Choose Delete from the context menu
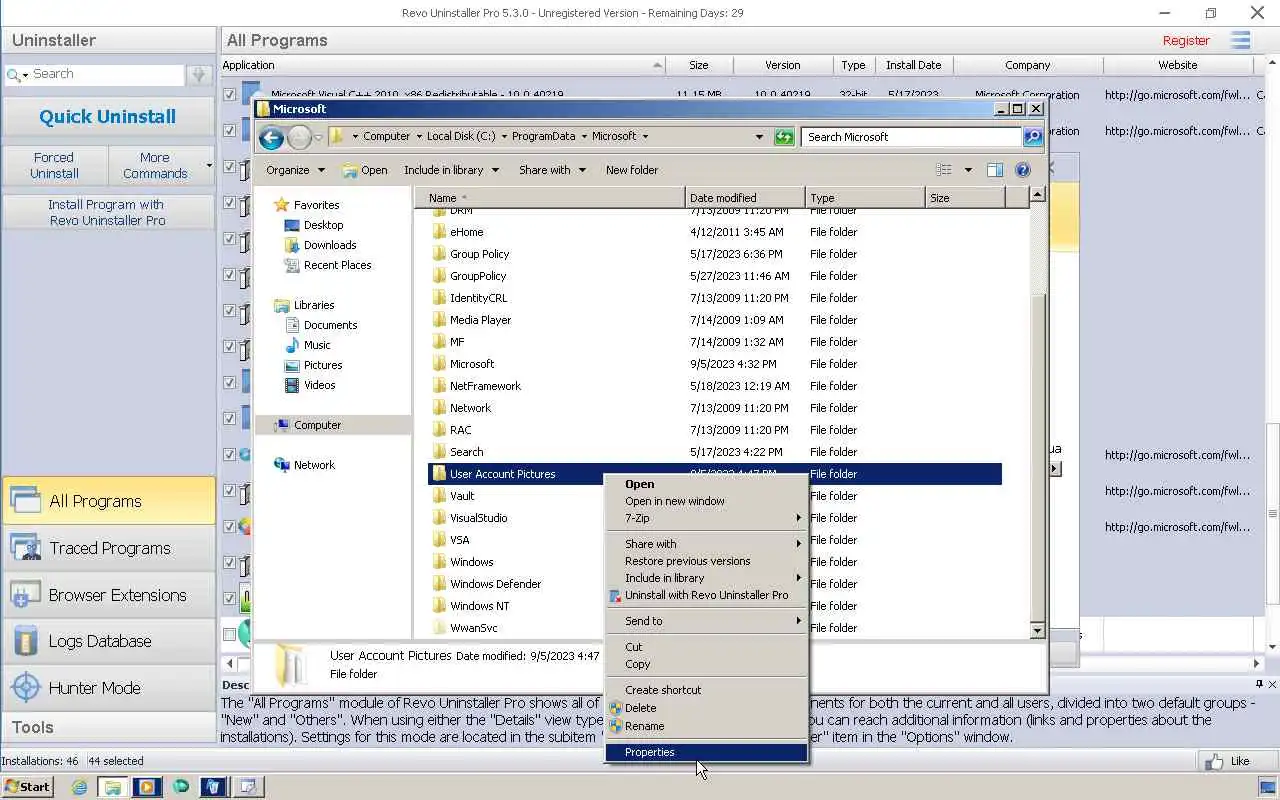 pos(706,708)
